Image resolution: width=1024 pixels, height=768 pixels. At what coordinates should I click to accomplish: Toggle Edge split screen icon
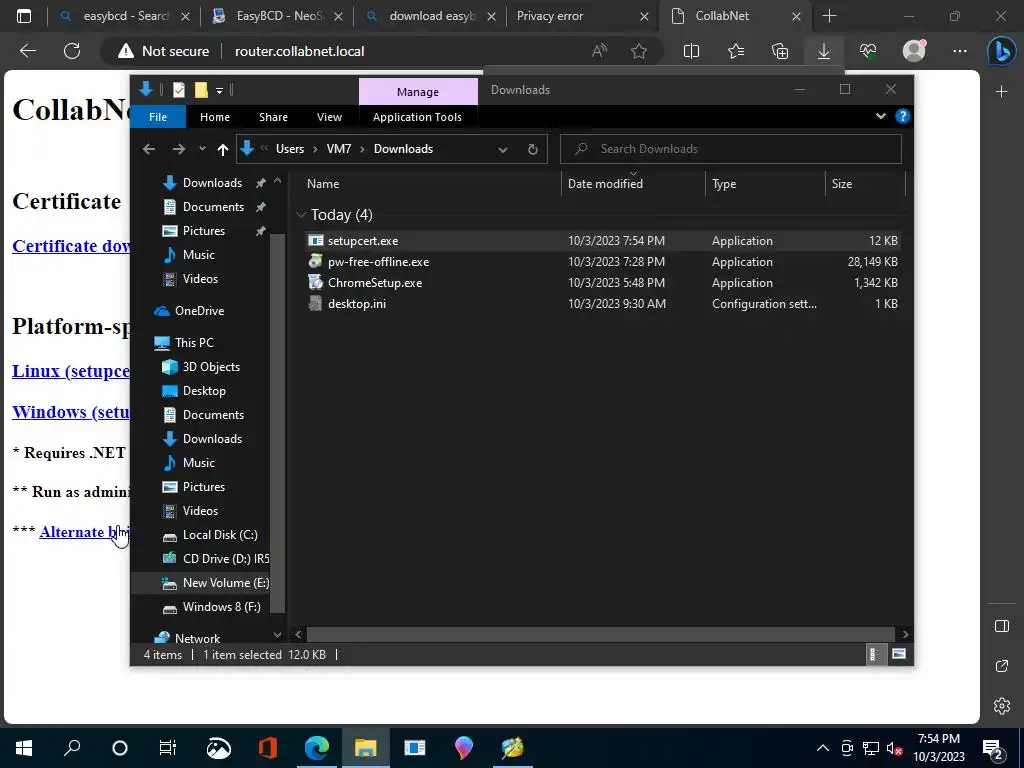(691, 51)
